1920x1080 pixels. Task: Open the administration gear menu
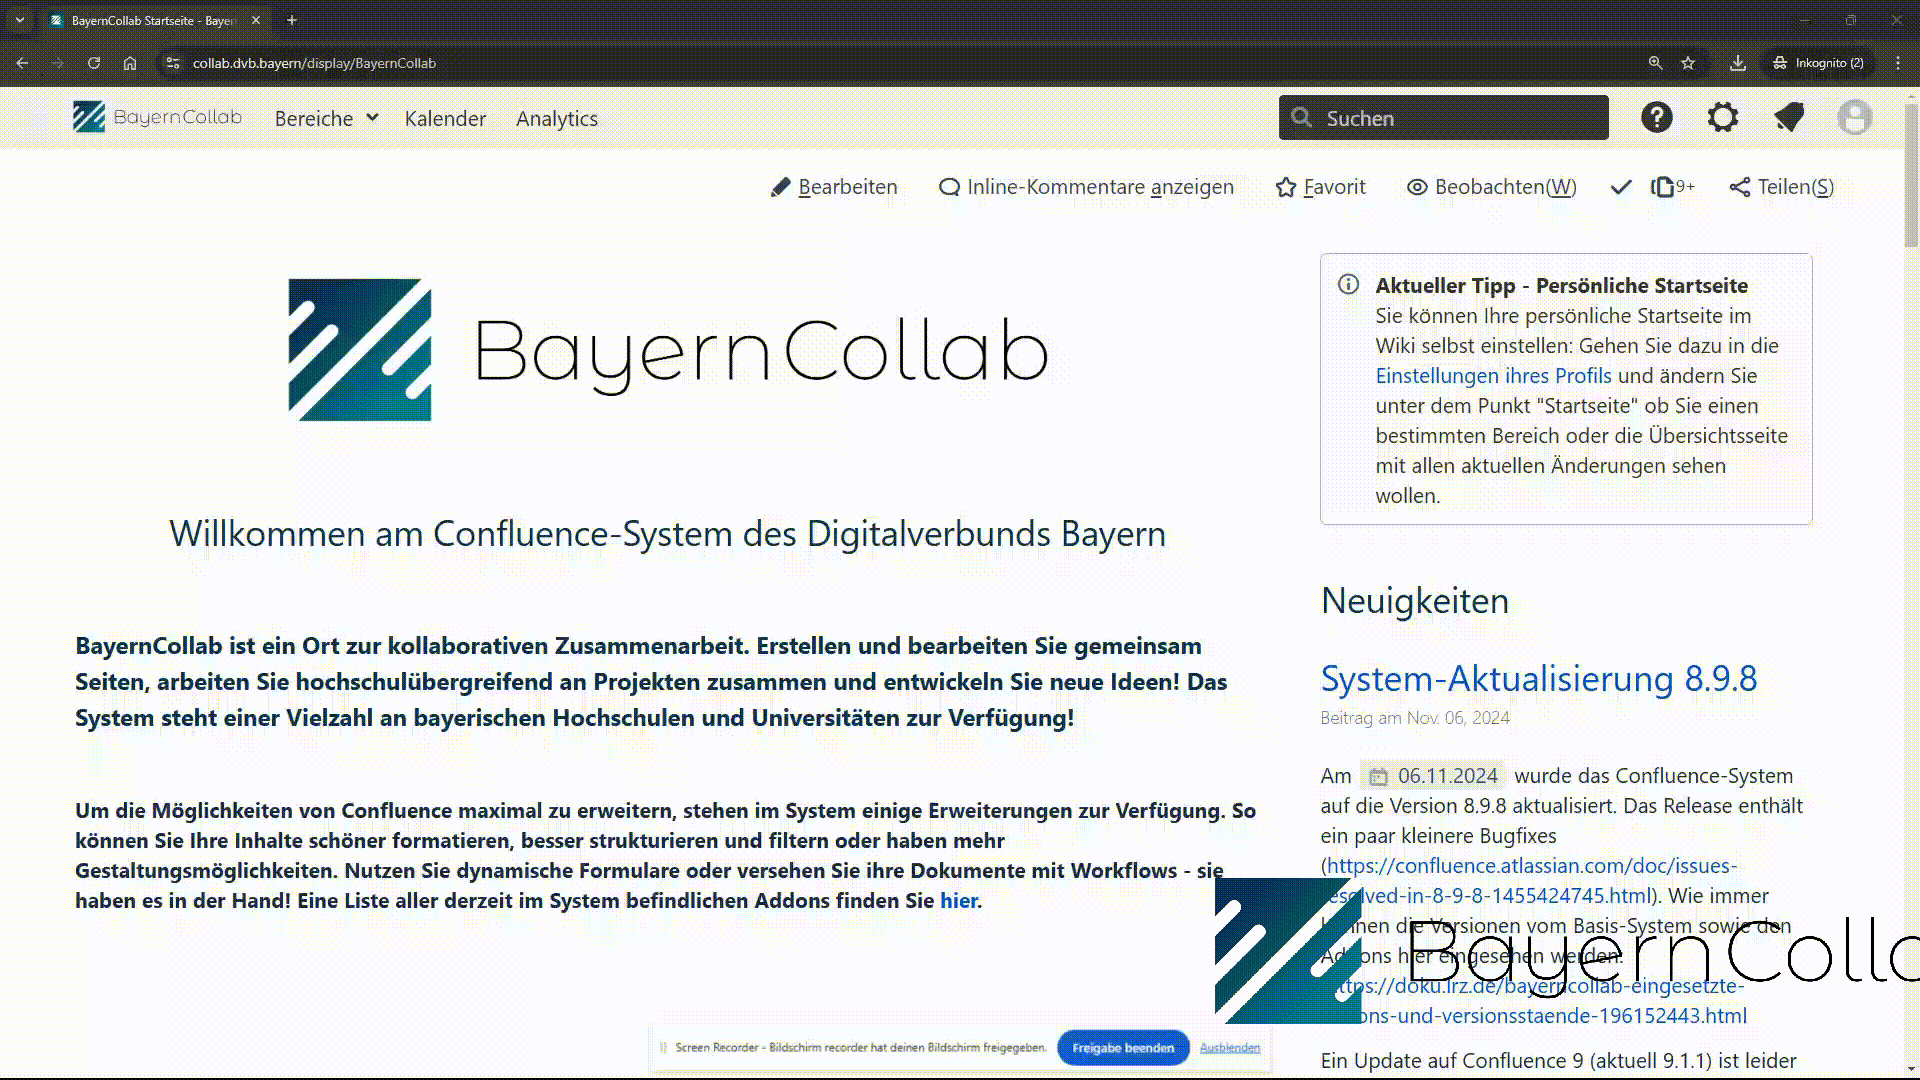click(x=1722, y=118)
